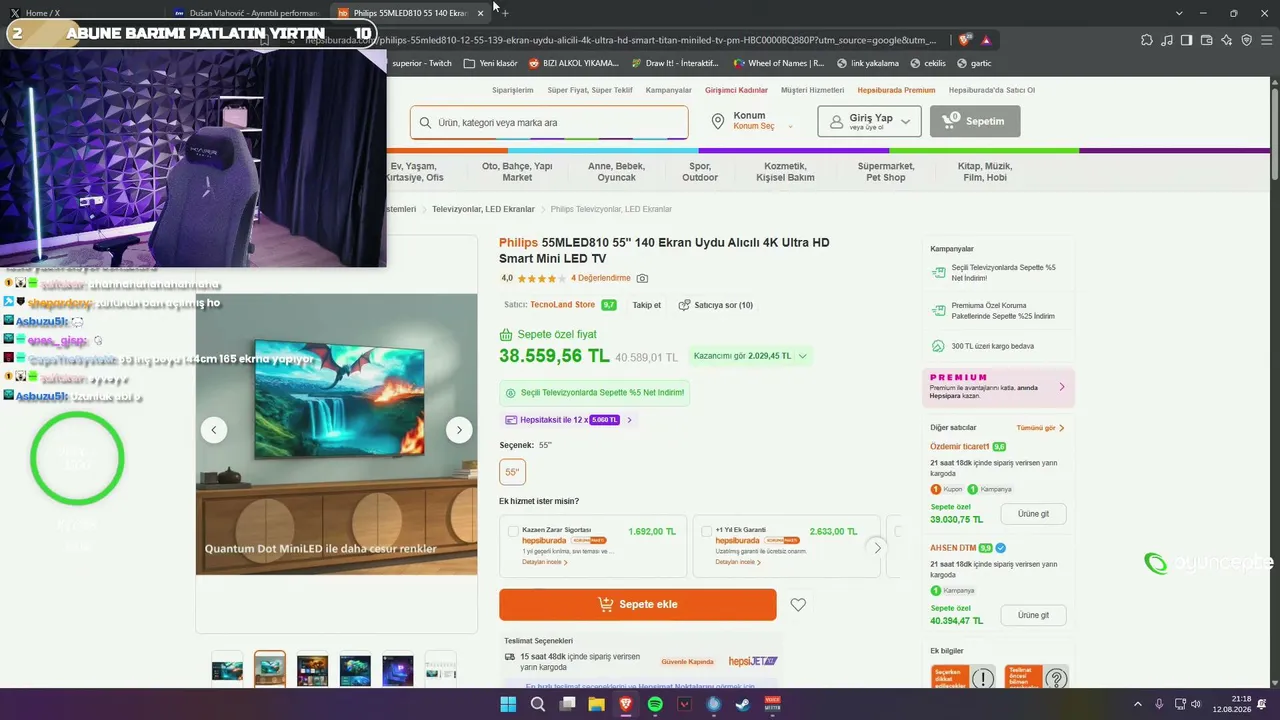Screen dimensions: 1280x720
Task: Click the Brave browser taskbar icon
Action: pyautogui.click(x=626, y=705)
